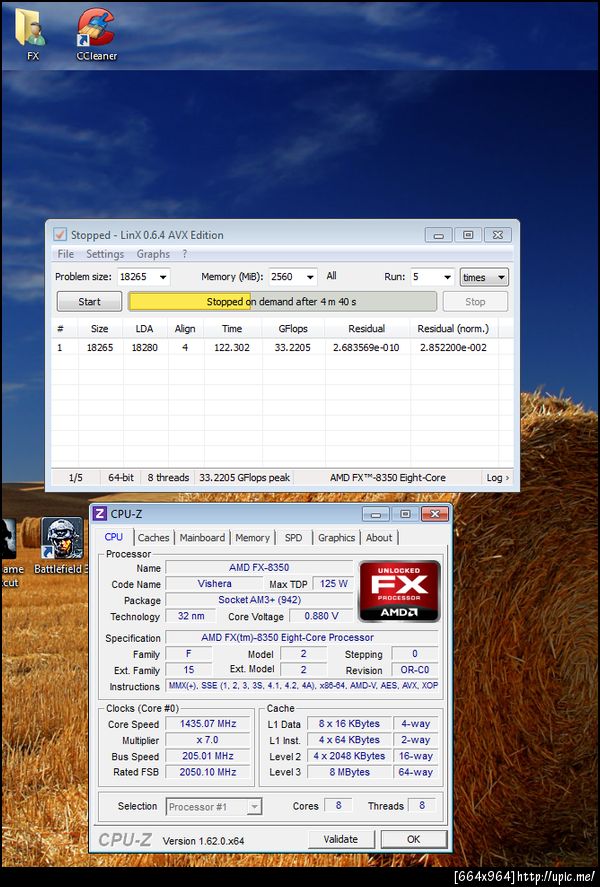Click Time value 122.302 in results

pyautogui.click(x=232, y=347)
